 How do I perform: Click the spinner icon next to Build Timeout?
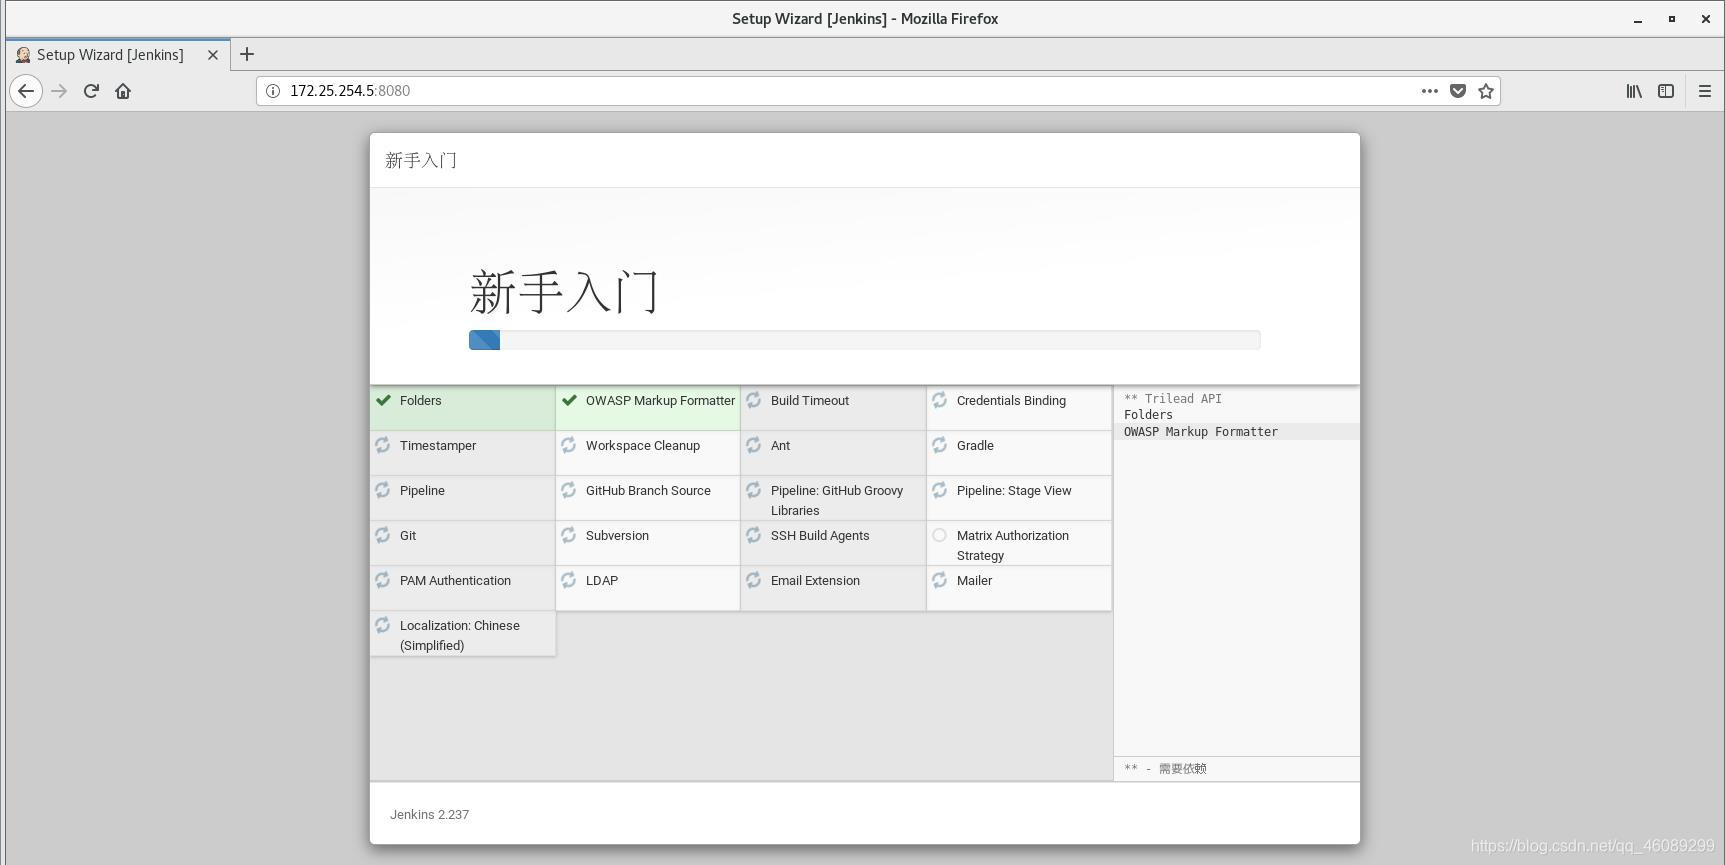point(754,400)
